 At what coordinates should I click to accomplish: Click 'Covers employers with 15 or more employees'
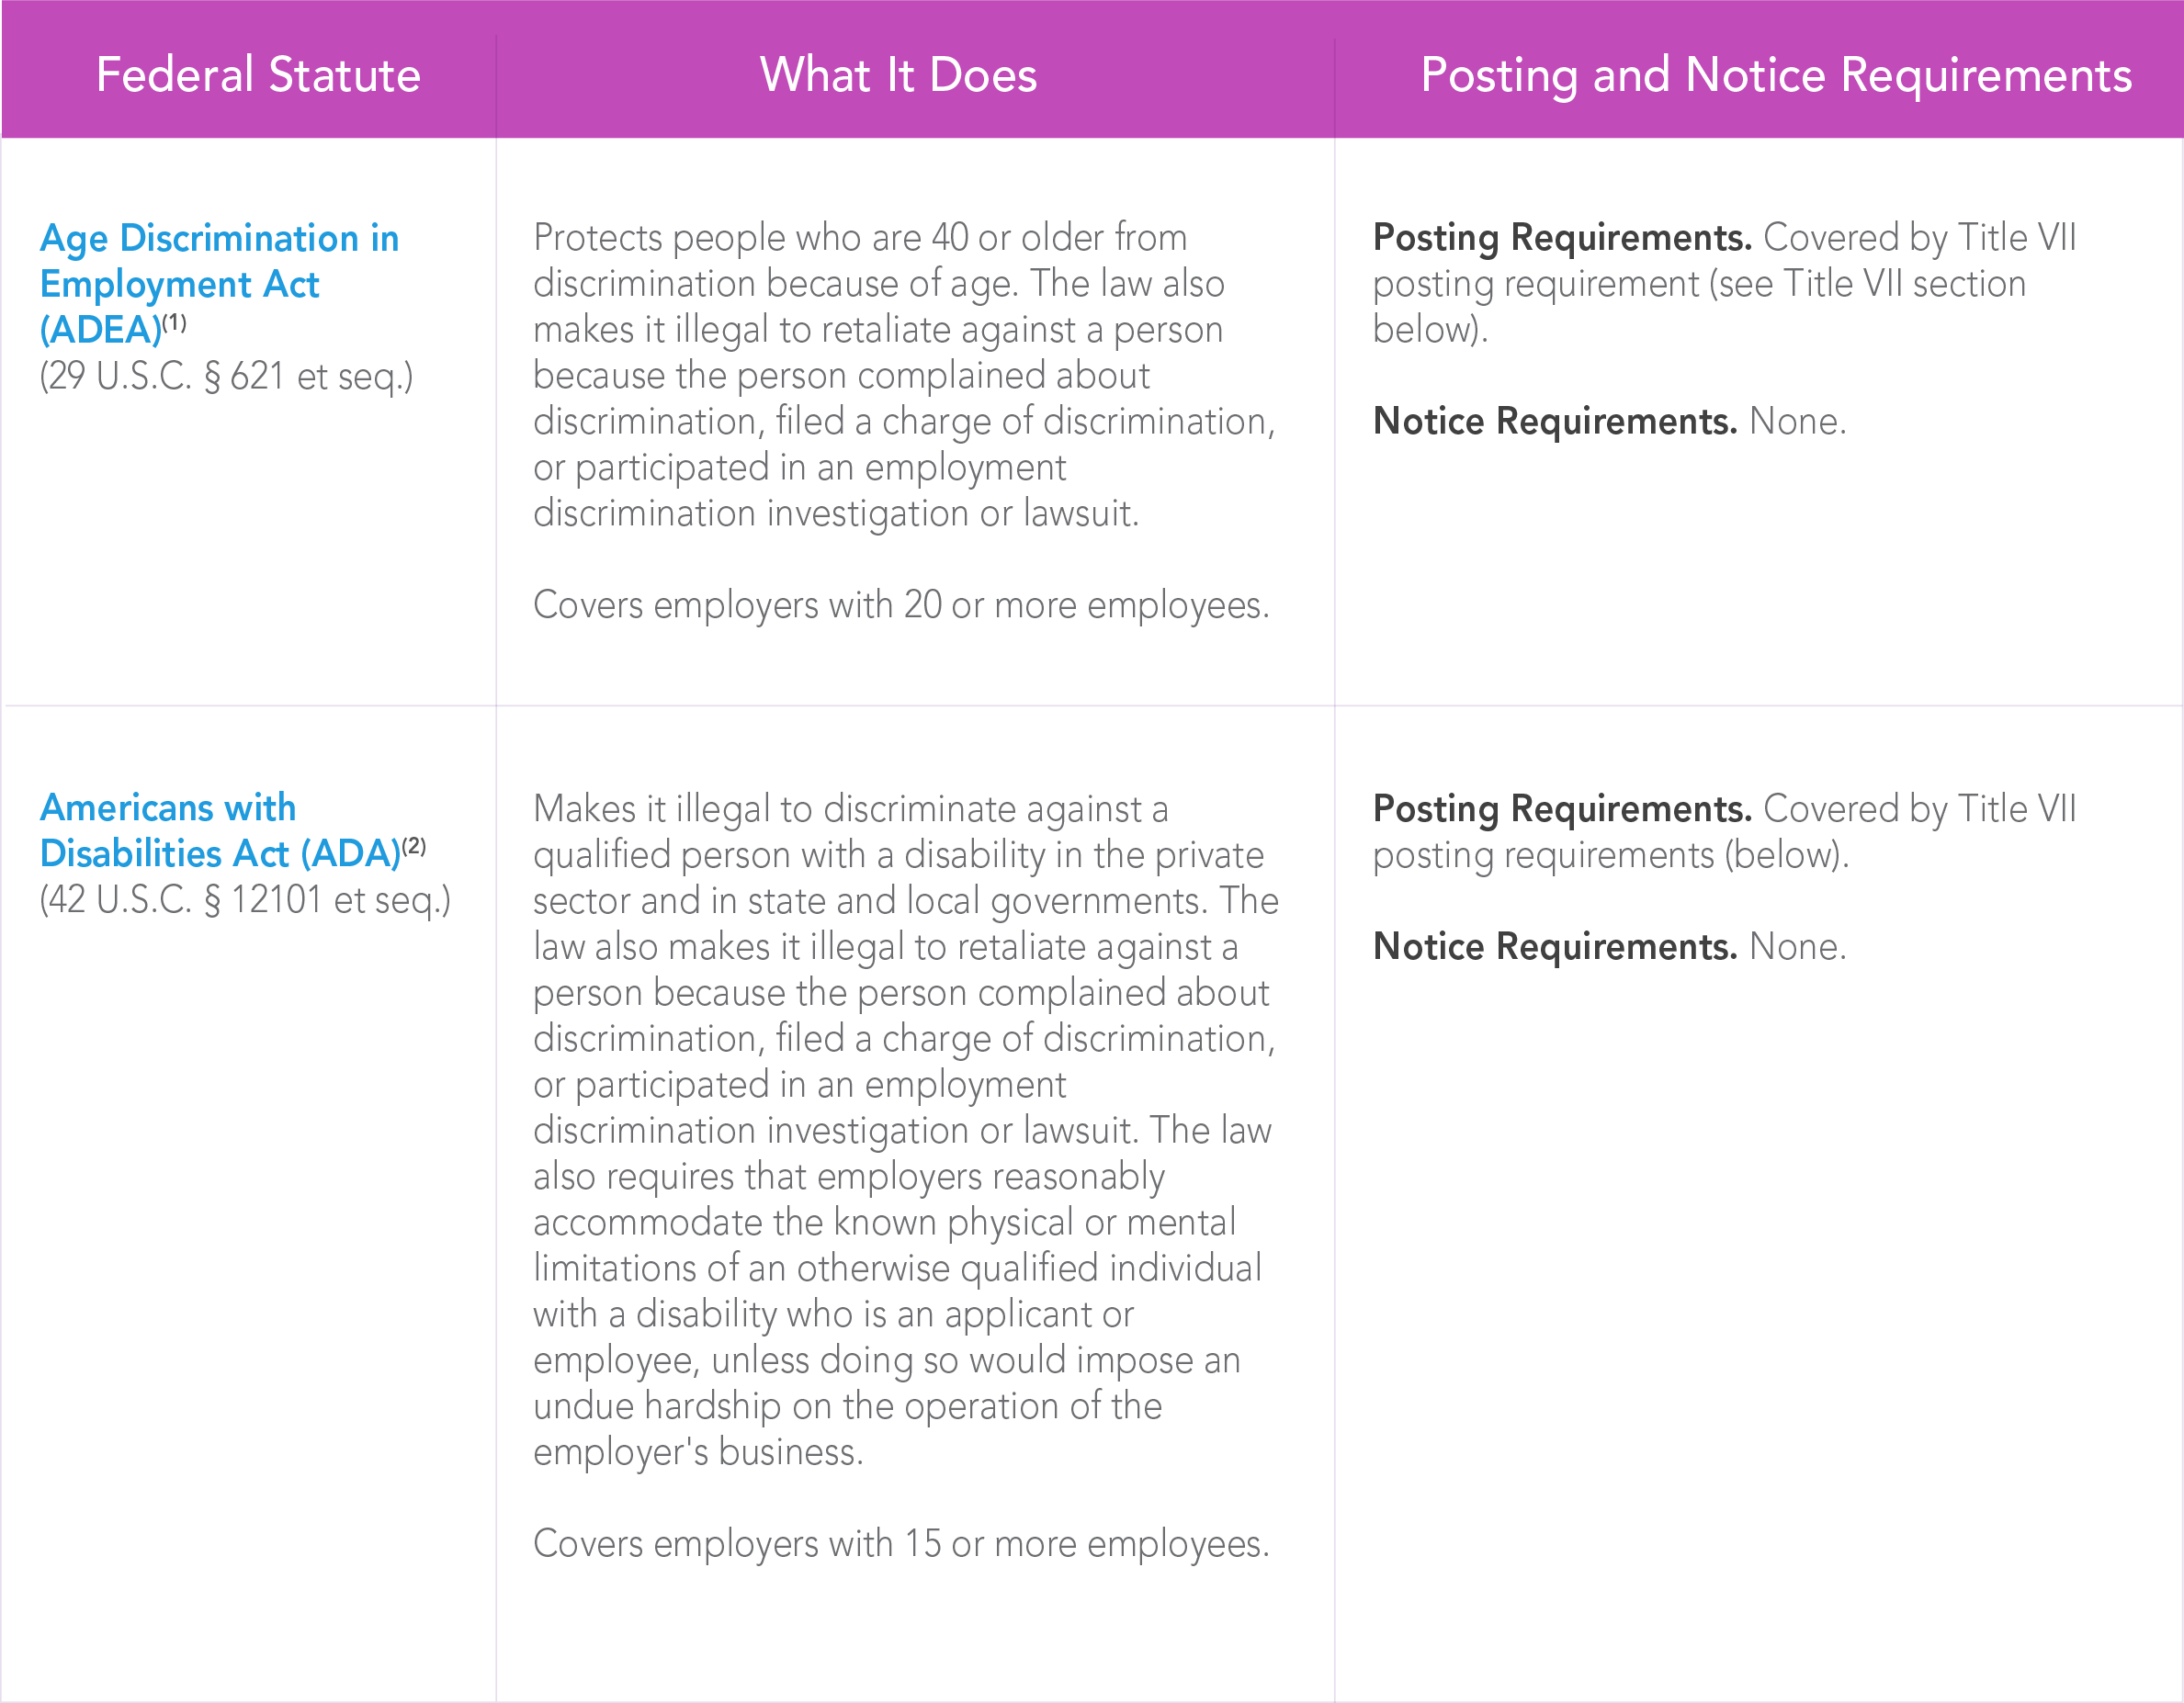point(901,1544)
